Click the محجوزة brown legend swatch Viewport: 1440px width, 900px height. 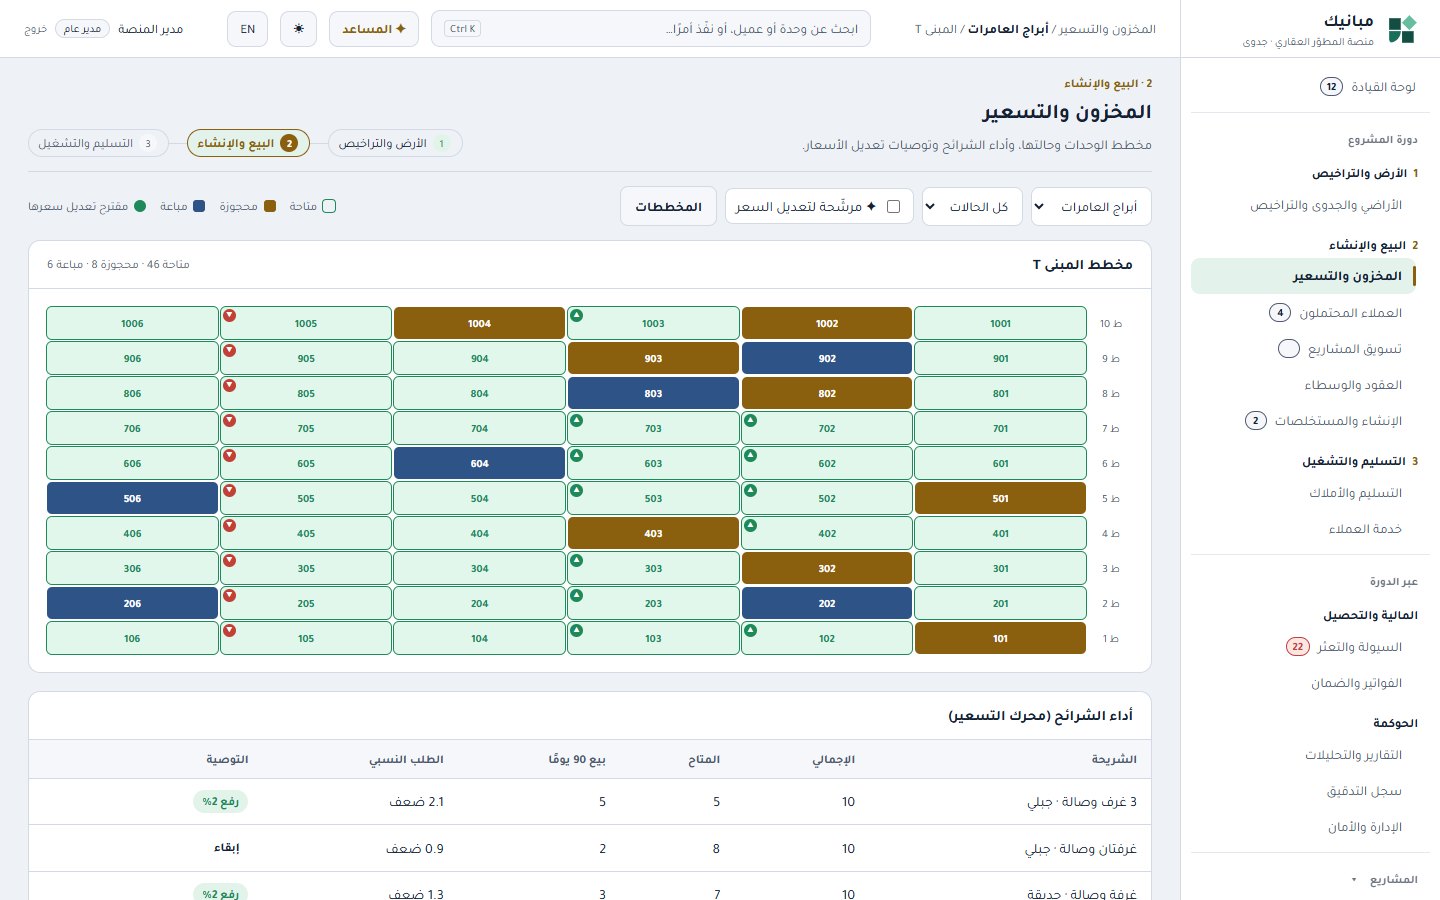[x=270, y=206]
